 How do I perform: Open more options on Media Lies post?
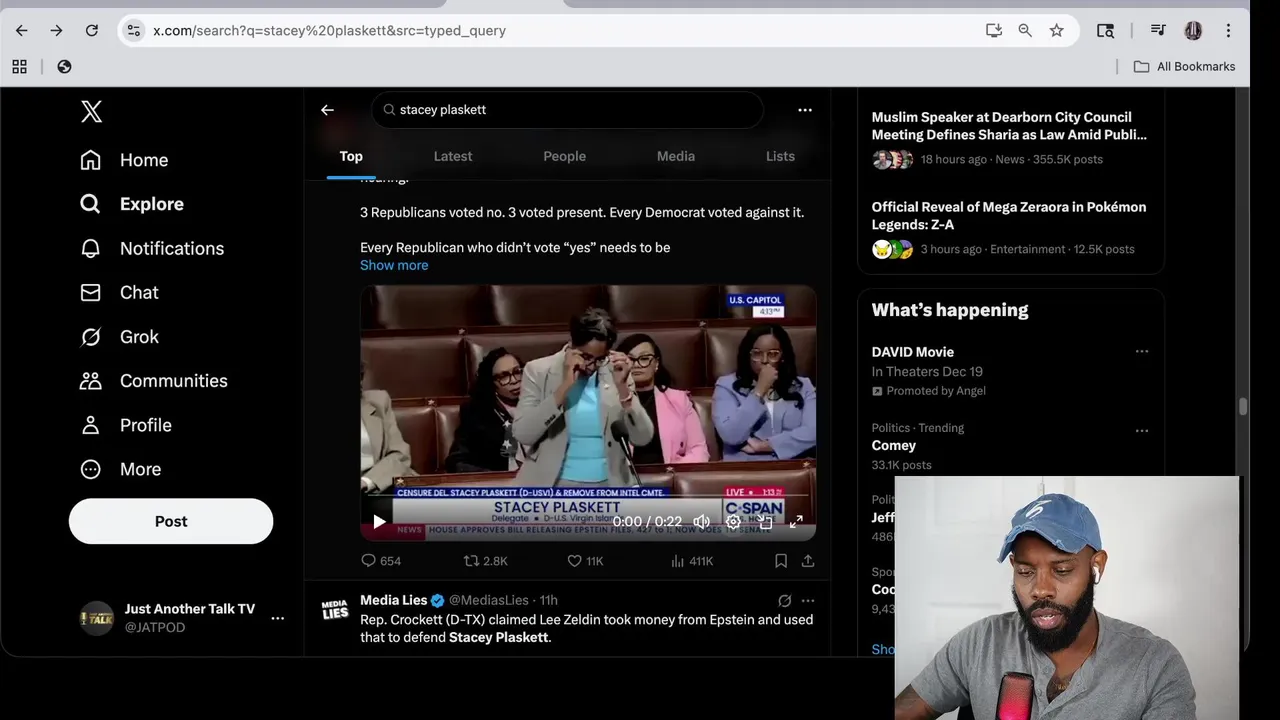(808, 601)
